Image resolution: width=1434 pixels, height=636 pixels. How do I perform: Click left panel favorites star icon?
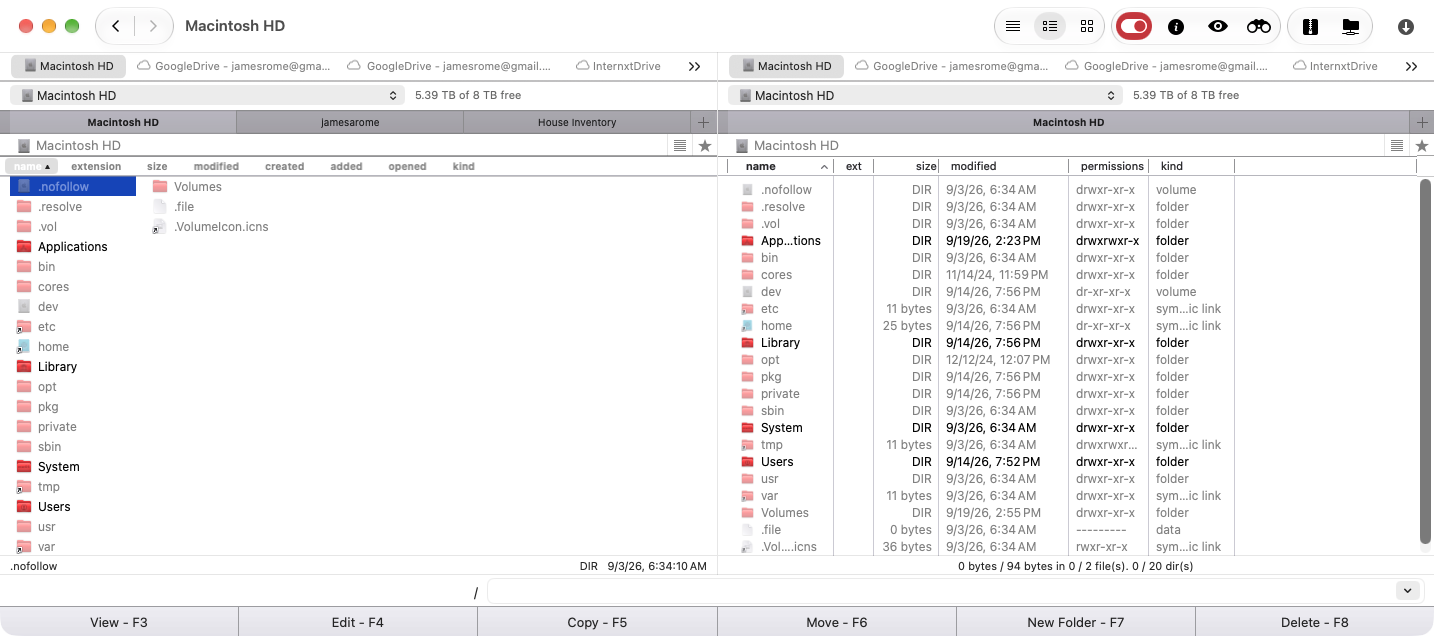[x=705, y=146]
